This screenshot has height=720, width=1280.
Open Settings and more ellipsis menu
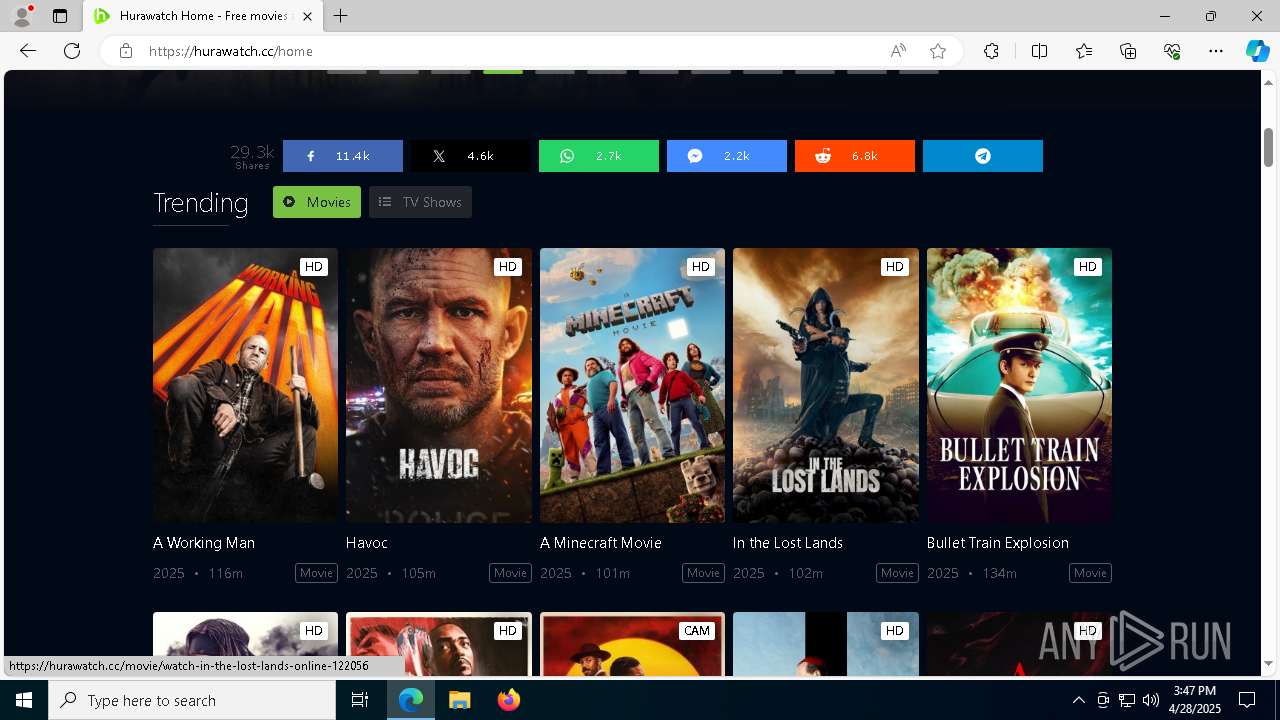click(x=1216, y=51)
